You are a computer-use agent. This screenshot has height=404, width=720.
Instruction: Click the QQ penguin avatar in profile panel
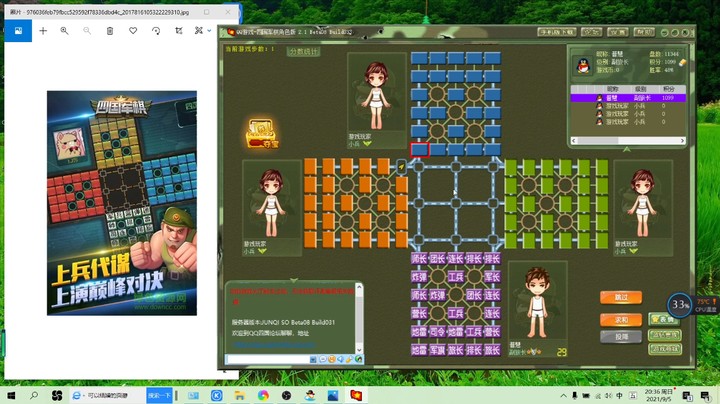(x=583, y=65)
